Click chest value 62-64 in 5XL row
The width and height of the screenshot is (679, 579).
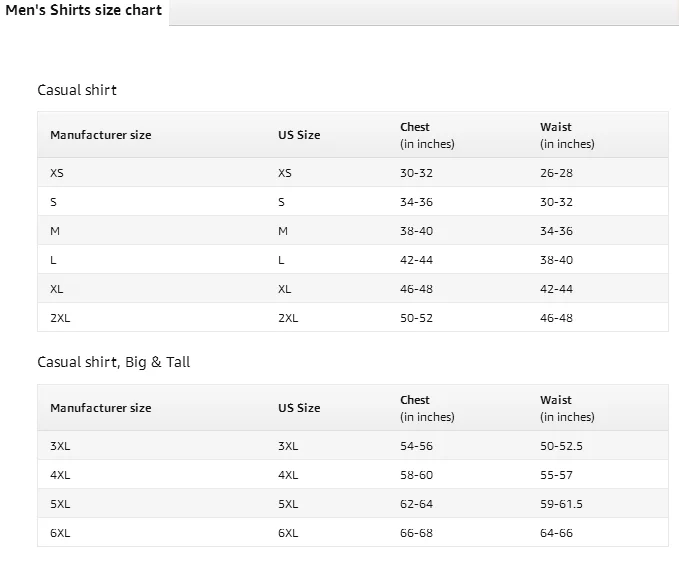click(x=416, y=504)
